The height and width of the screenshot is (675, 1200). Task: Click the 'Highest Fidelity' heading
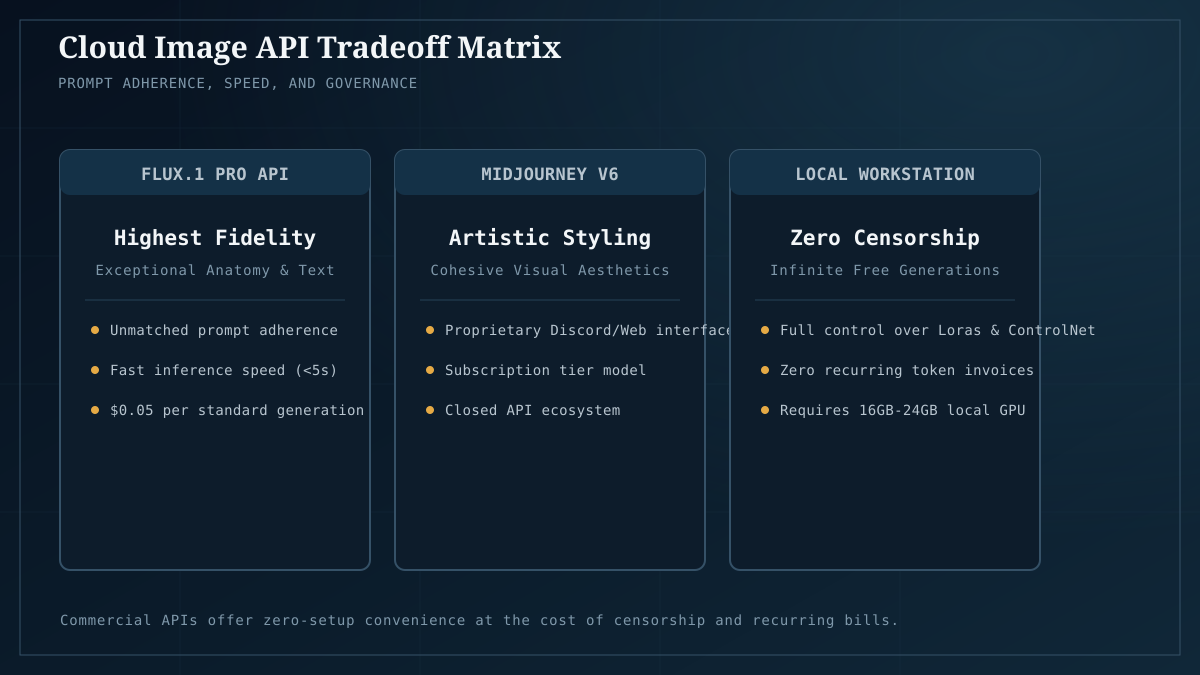tap(215, 237)
